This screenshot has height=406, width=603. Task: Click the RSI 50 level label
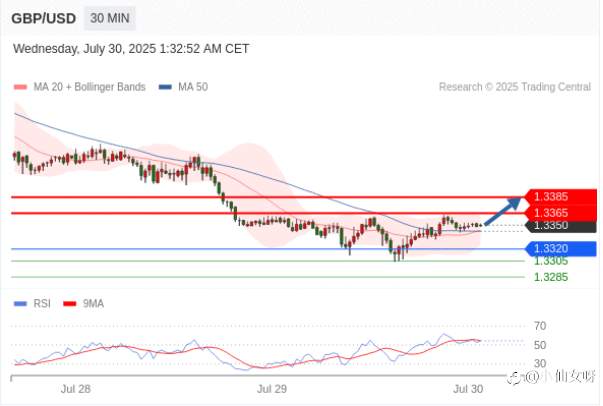[540, 345]
